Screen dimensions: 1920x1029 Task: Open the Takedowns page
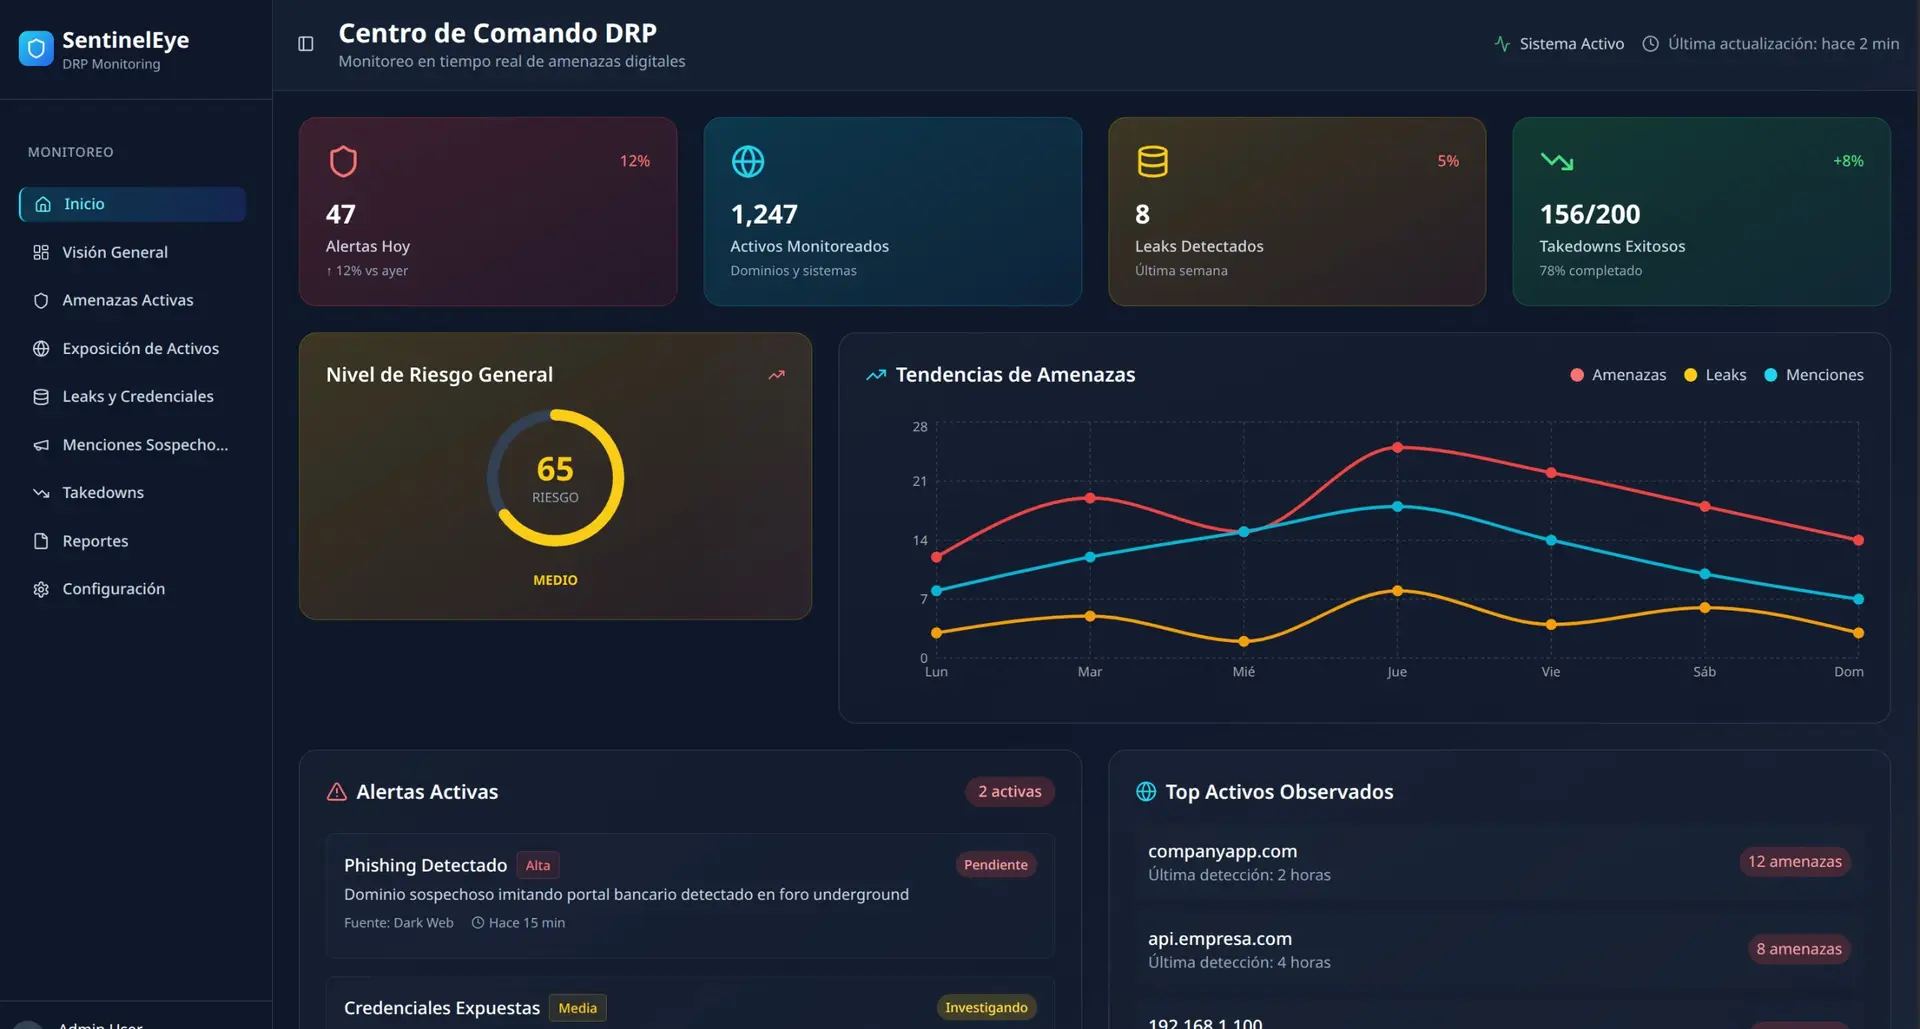132,493
